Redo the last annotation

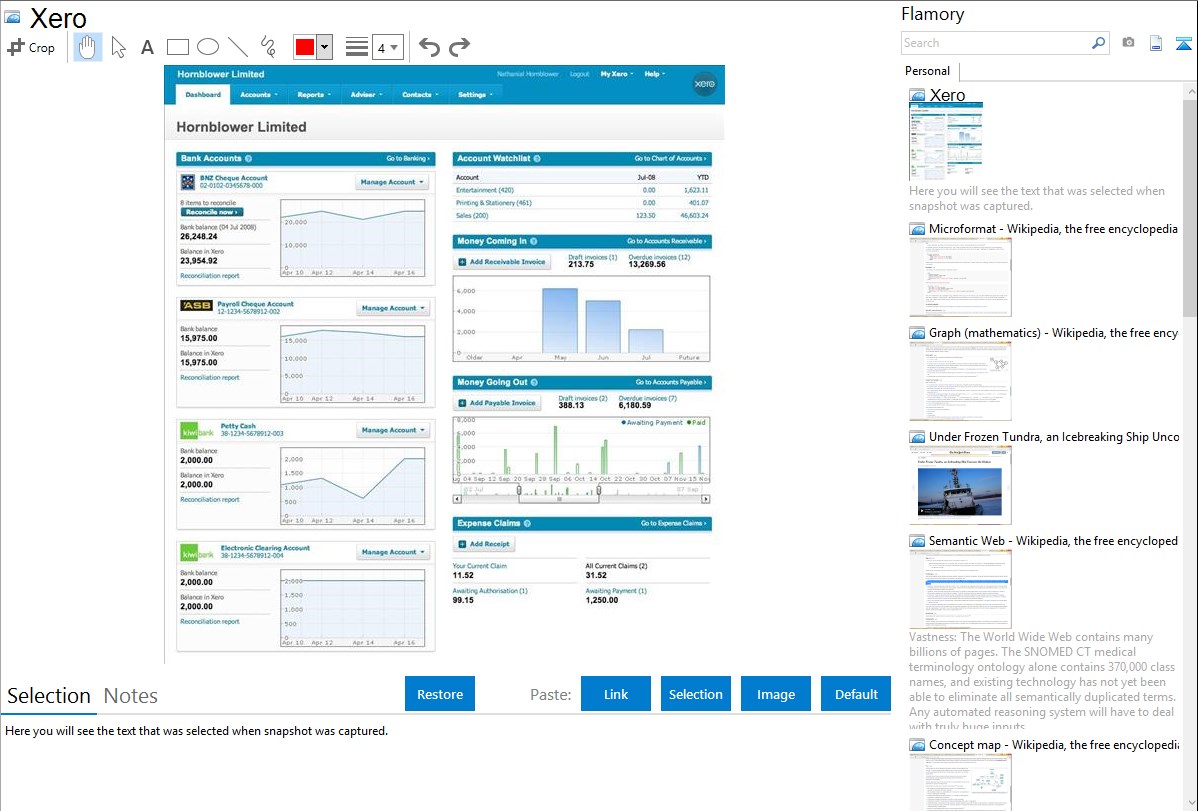459,47
